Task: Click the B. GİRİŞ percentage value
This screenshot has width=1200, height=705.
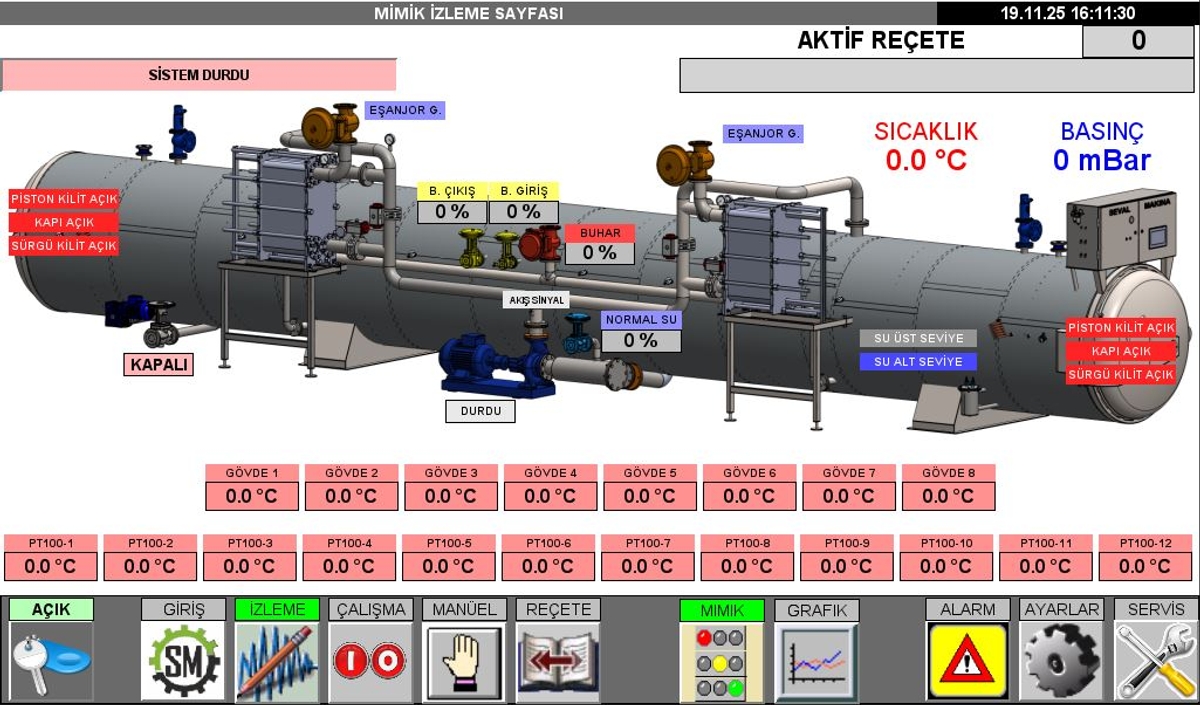Action: click(x=523, y=212)
